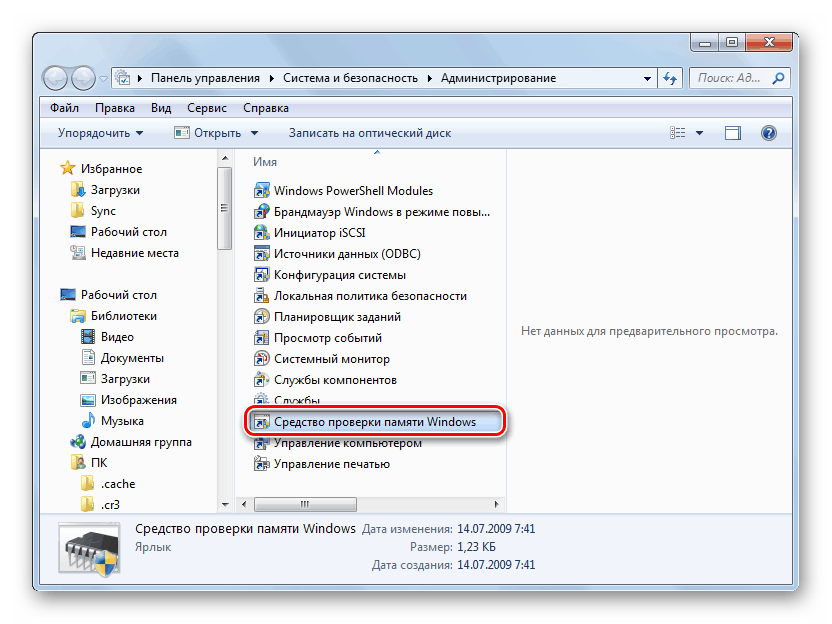The image size is (832, 624).
Task: Click the Недавние места icon
Action: pos(77,253)
